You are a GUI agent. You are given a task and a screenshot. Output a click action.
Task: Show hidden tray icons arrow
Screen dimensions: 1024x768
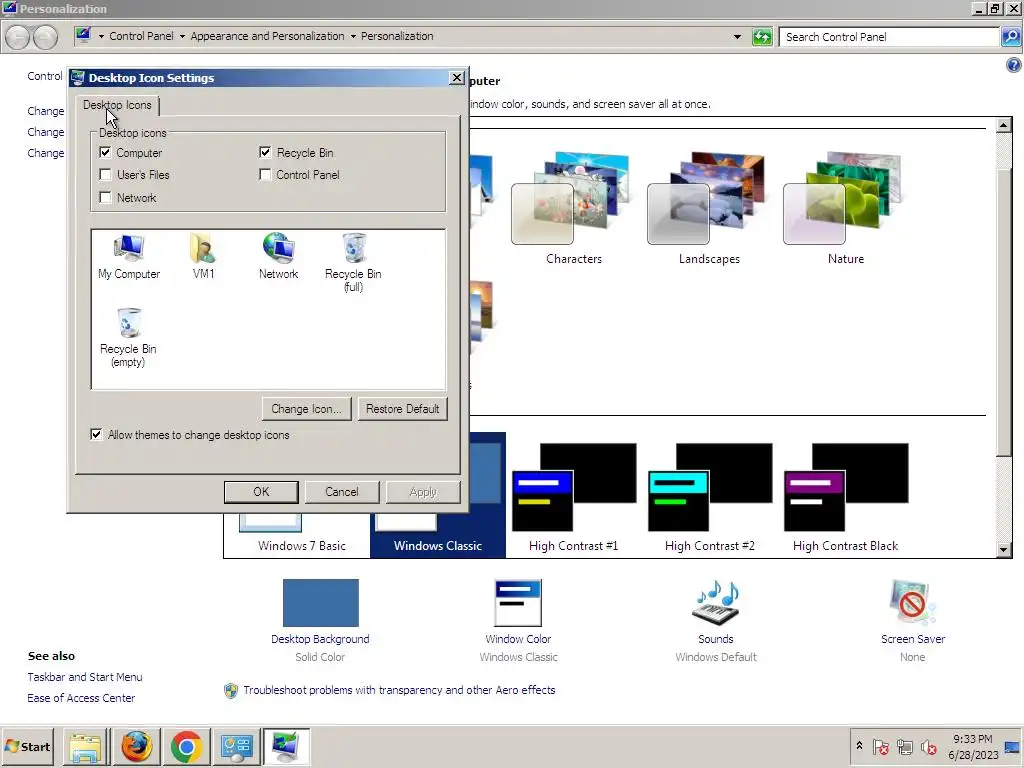[859, 746]
